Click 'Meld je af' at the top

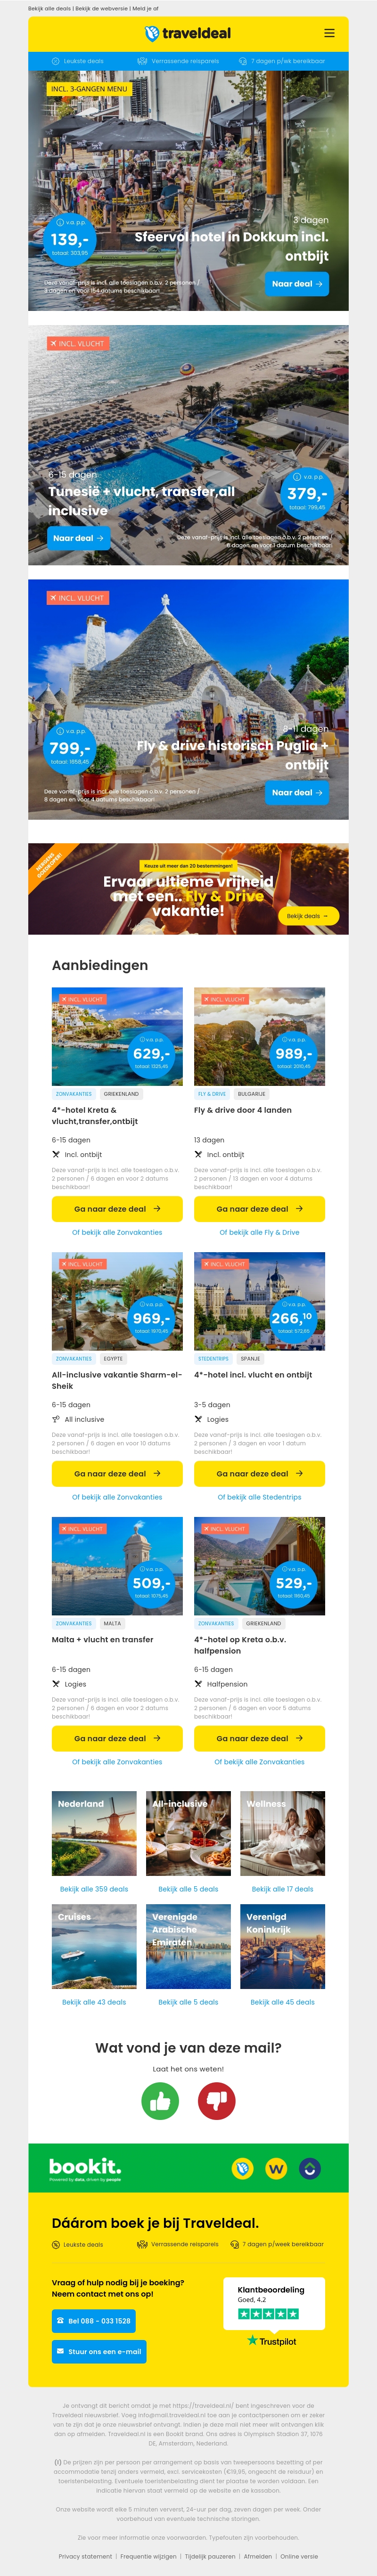[145, 8]
